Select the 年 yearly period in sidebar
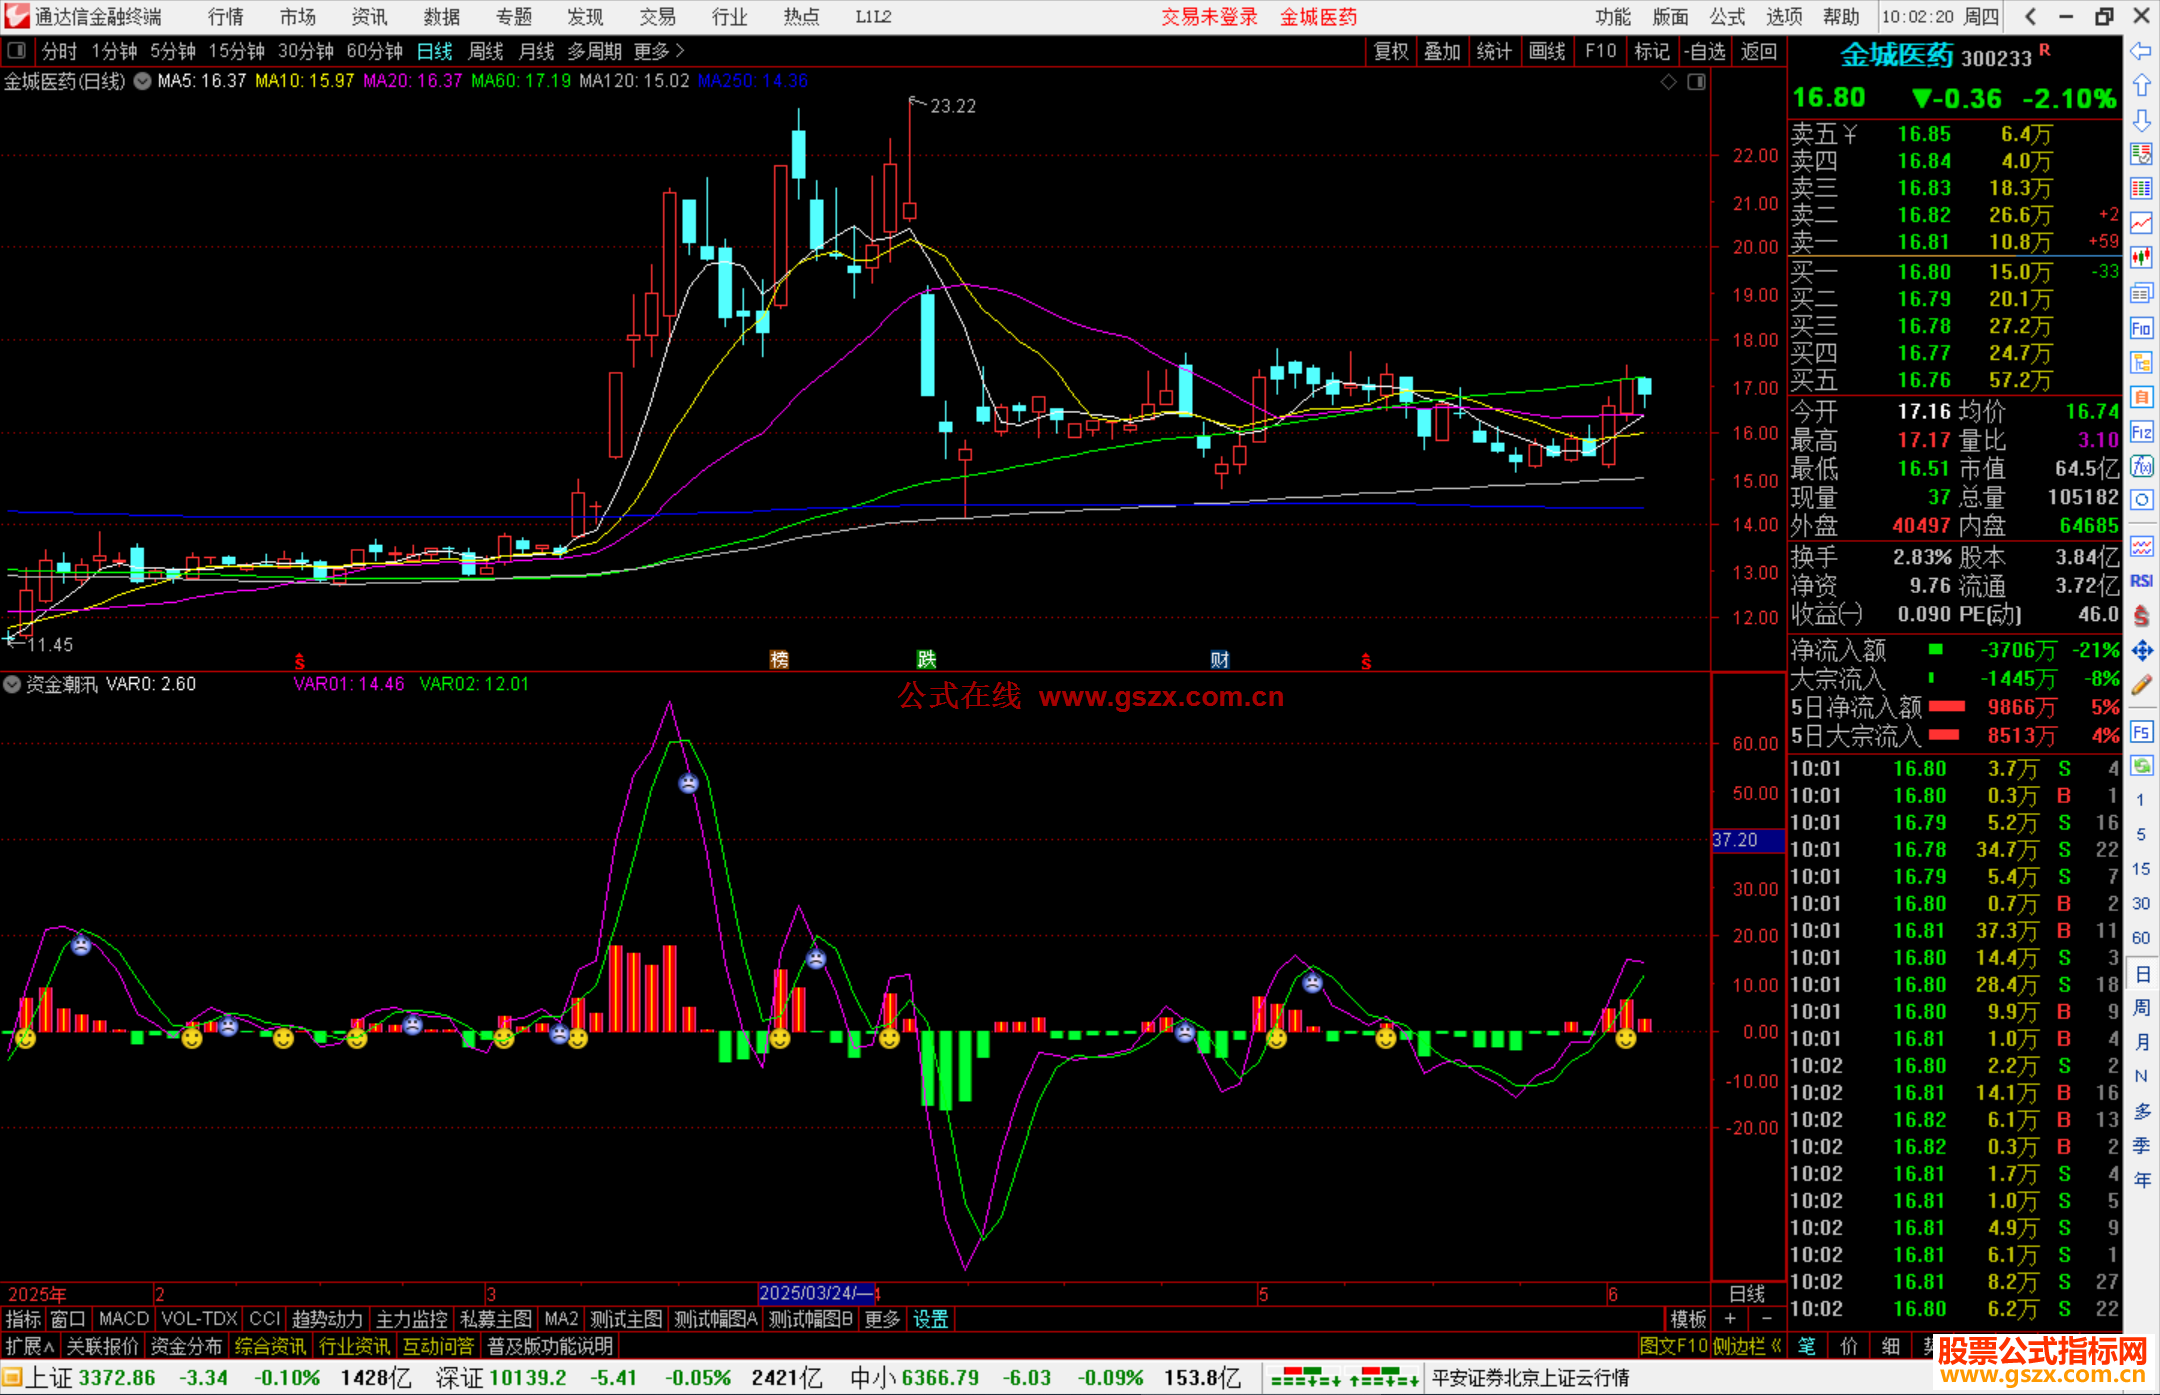 [2141, 1180]
